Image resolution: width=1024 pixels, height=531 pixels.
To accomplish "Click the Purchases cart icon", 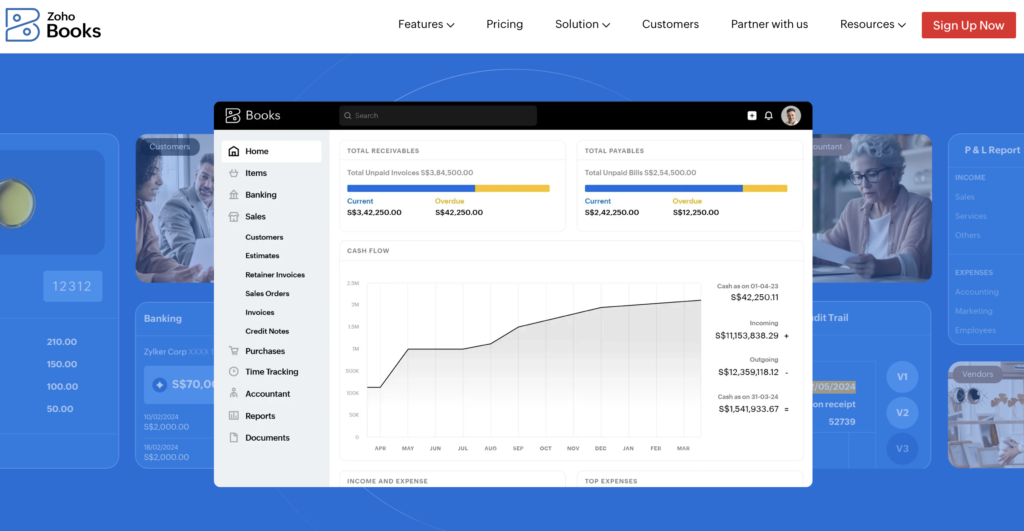I will click(234, 351).
